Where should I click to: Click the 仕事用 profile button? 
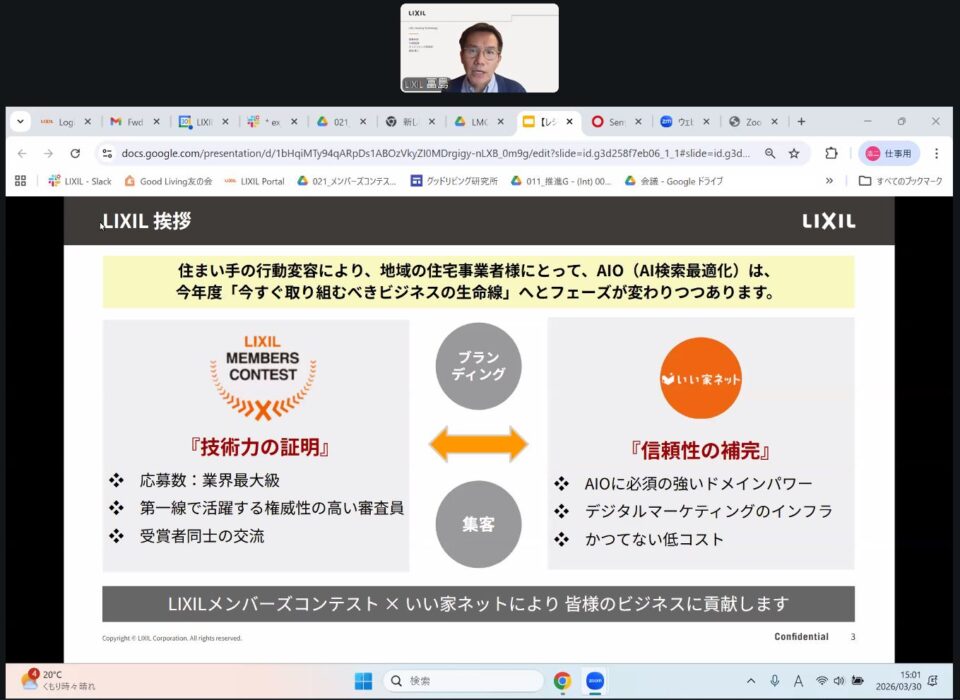(x=889, y=153)
